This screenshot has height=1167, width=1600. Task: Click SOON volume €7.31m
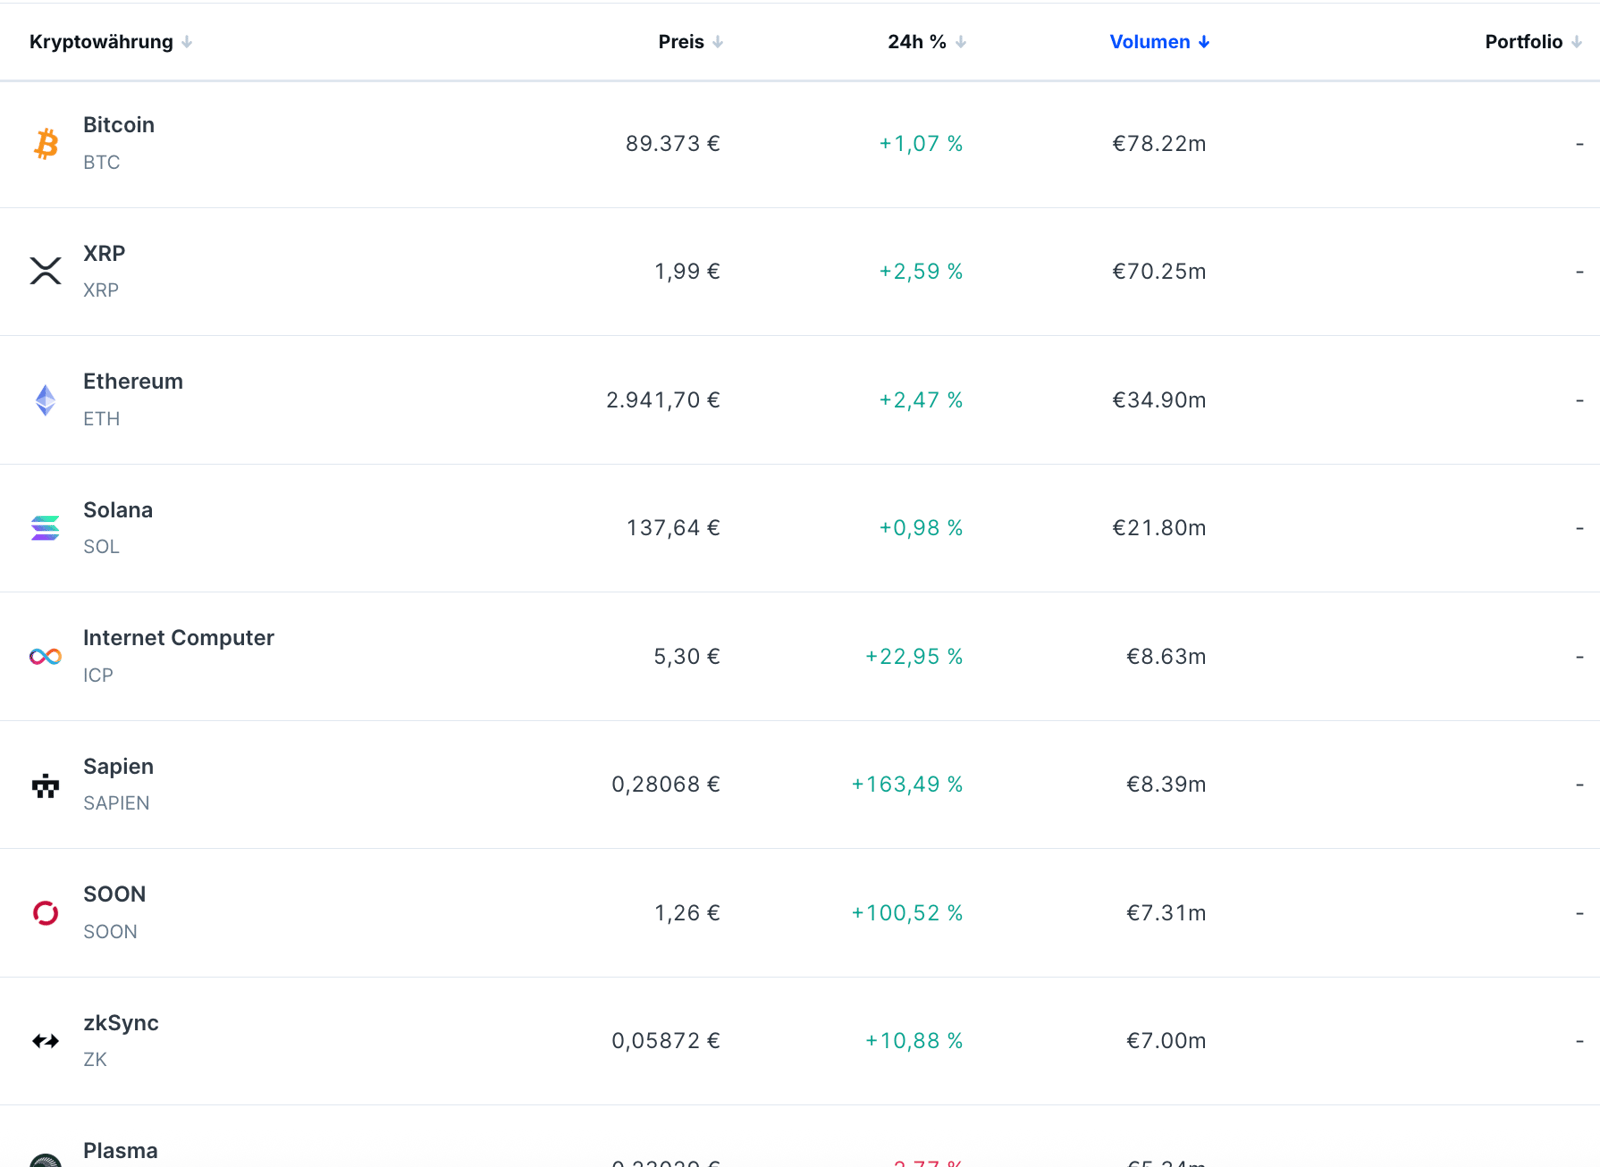[1166, 913]
